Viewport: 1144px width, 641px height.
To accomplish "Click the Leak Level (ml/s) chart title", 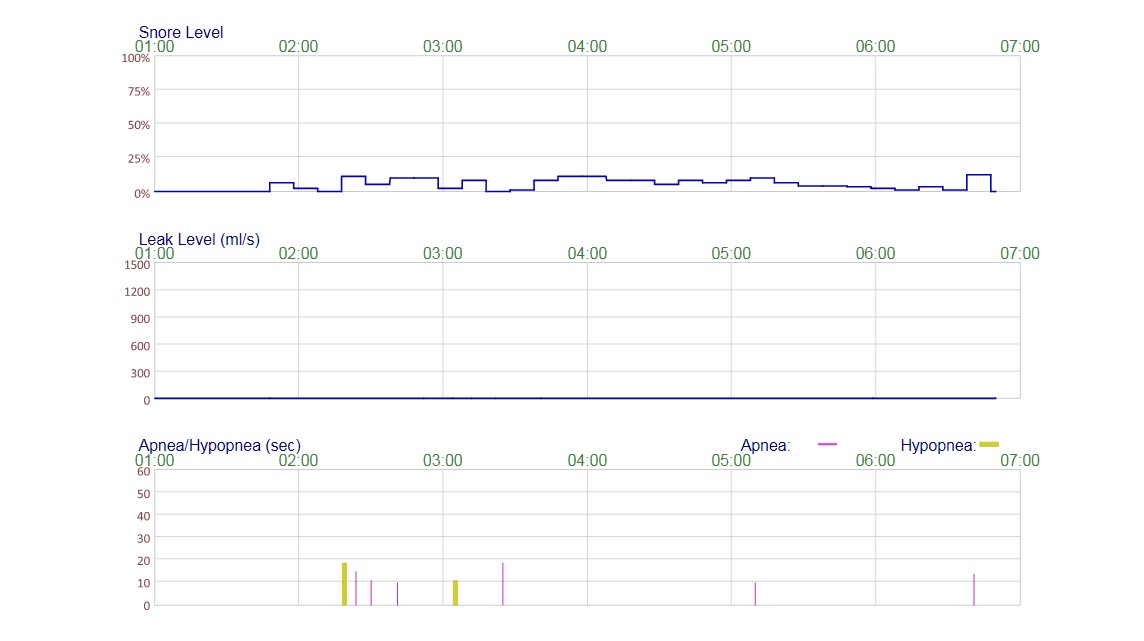I will click(x=199, y=239).
